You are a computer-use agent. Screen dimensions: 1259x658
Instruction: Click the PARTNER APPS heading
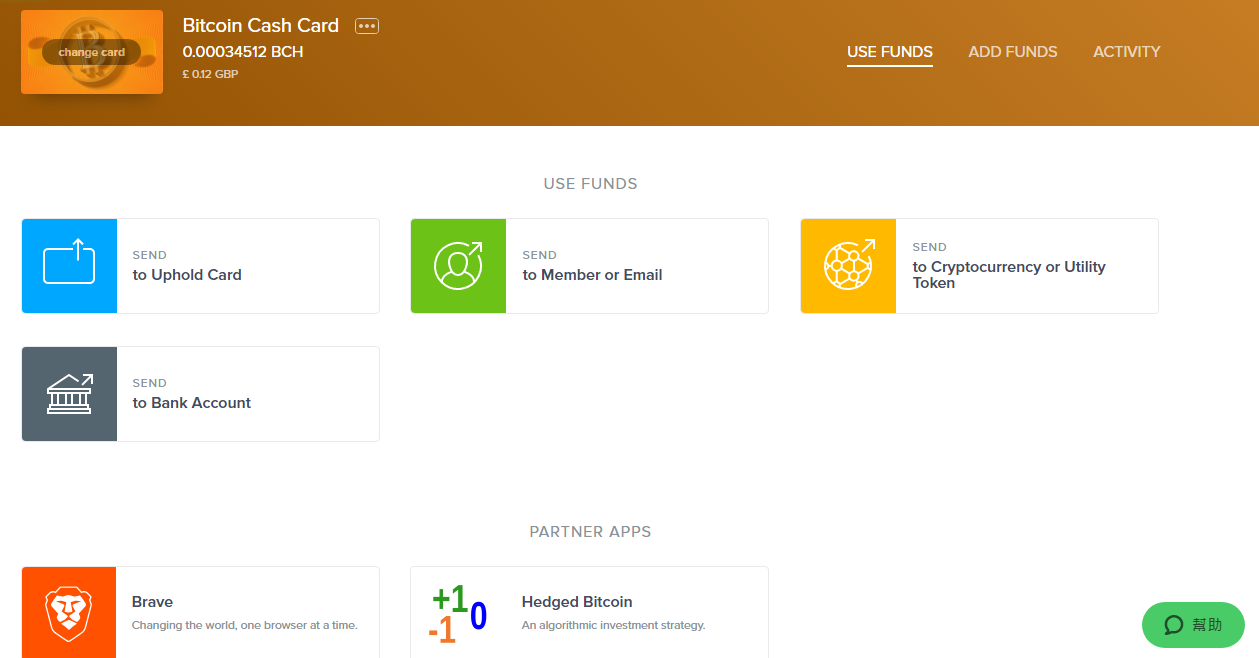click(x=590, y=532)
